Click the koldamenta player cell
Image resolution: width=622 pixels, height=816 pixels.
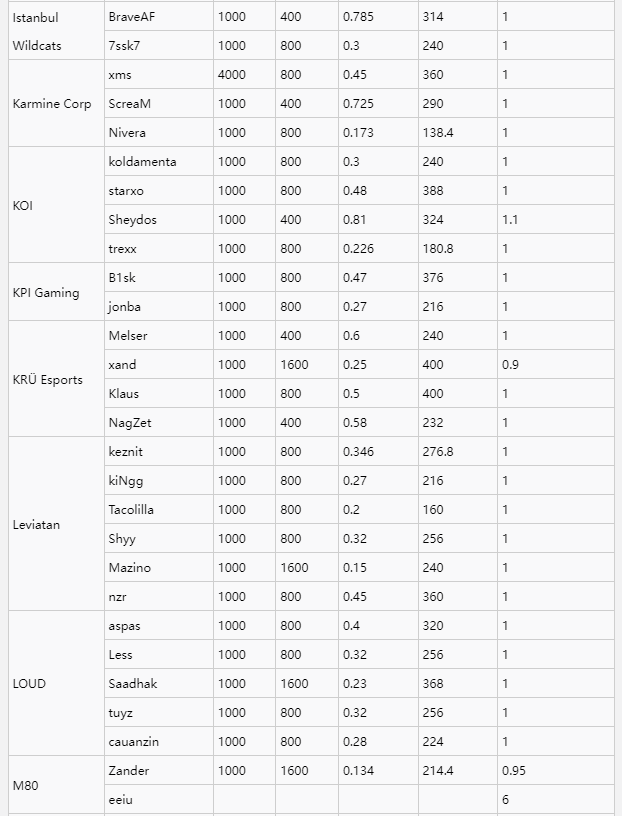point(142,162)
